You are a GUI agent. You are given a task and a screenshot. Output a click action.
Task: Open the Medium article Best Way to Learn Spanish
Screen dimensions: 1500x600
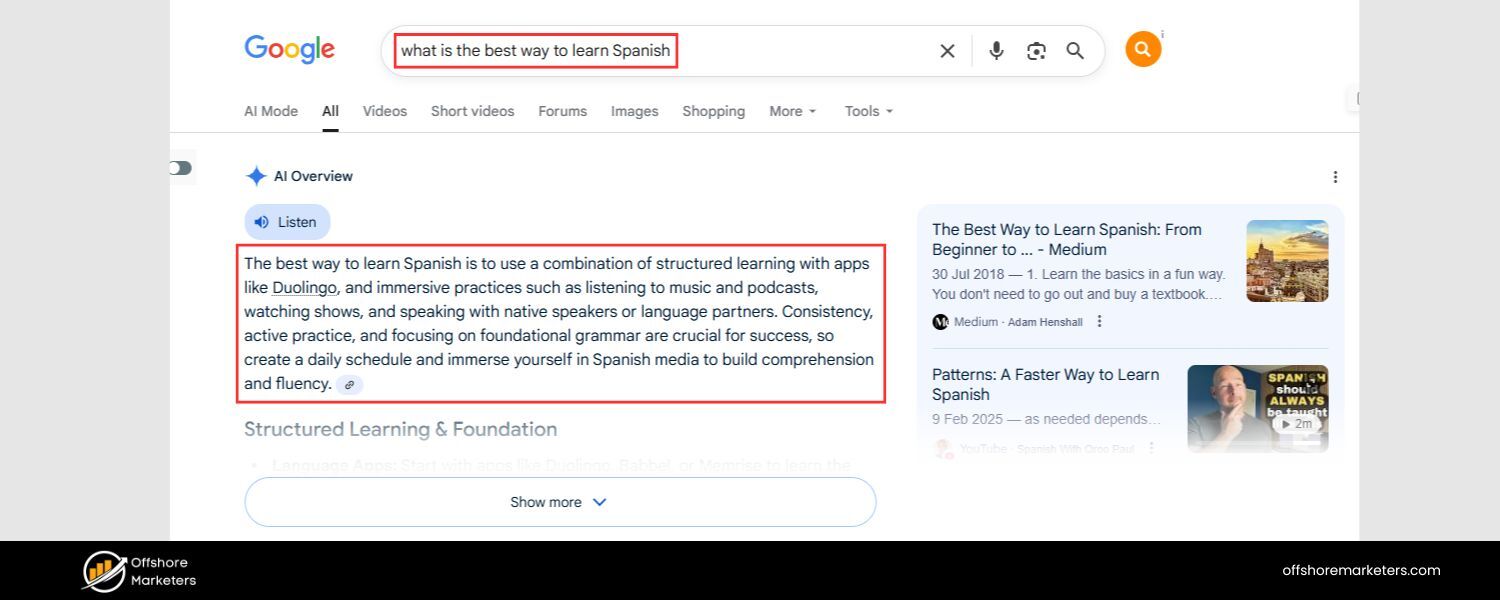[x=1066, y=239]
